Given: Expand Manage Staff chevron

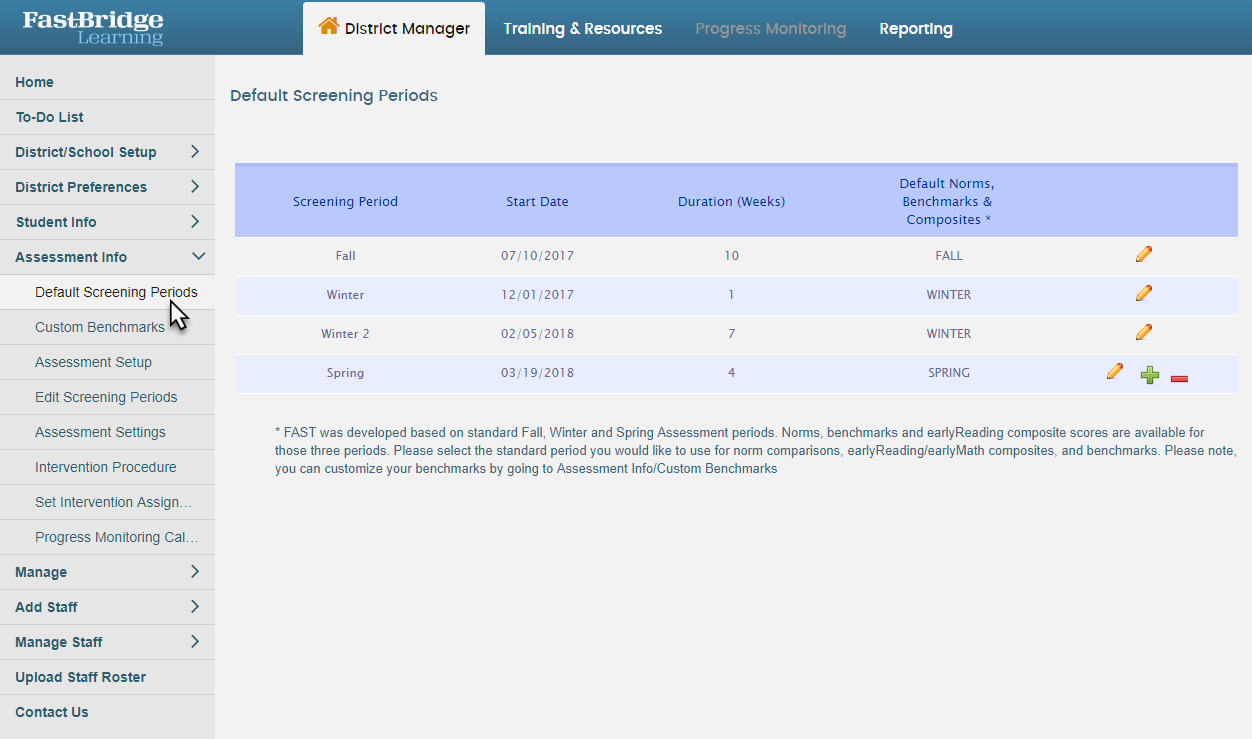Looking at the screenshot, I should click(x=195, y=642).
